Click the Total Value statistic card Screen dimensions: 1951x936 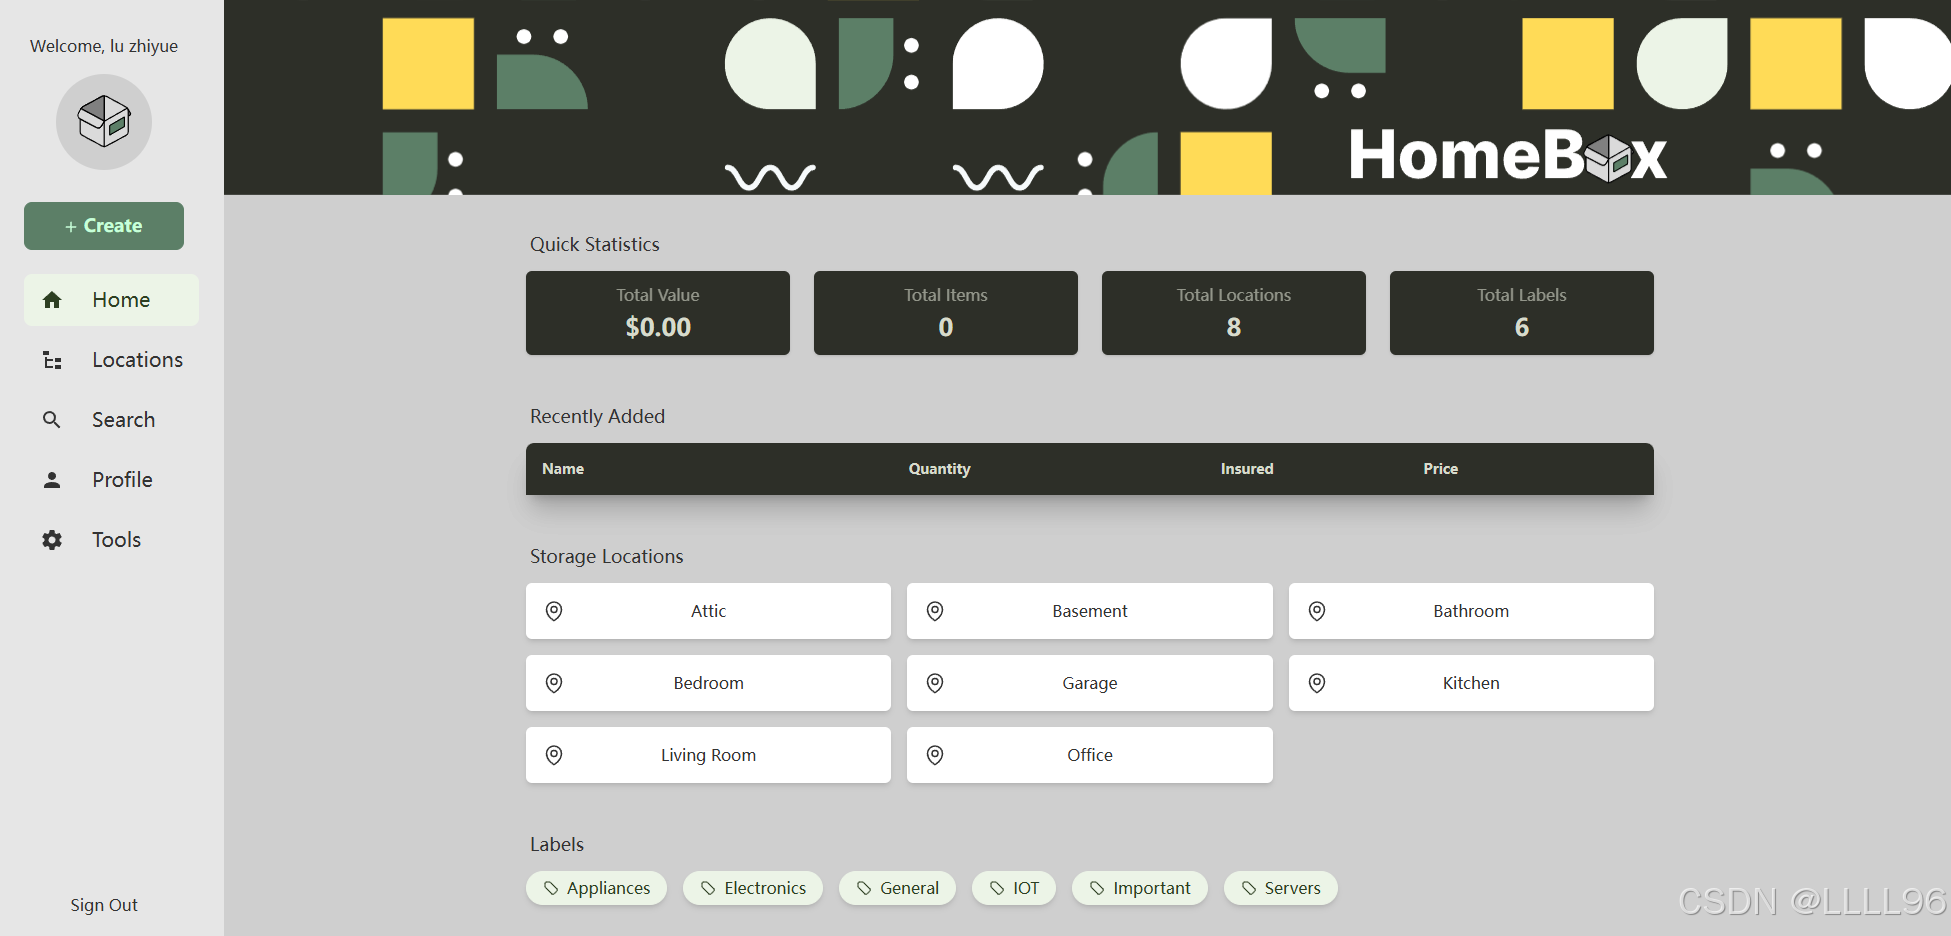[658, 313]
